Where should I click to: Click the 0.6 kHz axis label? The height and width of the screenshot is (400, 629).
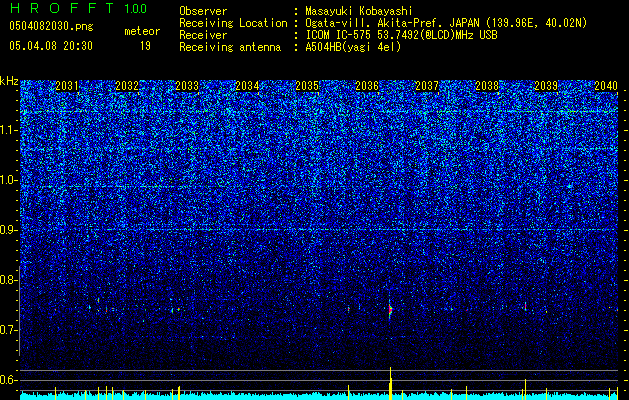click(x=8, y=380)
